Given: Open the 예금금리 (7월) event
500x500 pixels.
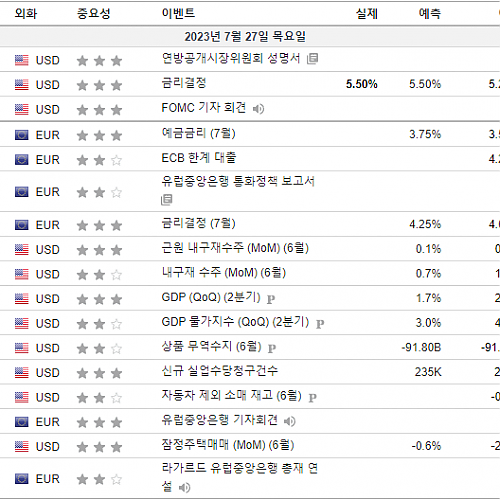Looking at the screenshot, I should click(198, 133).
